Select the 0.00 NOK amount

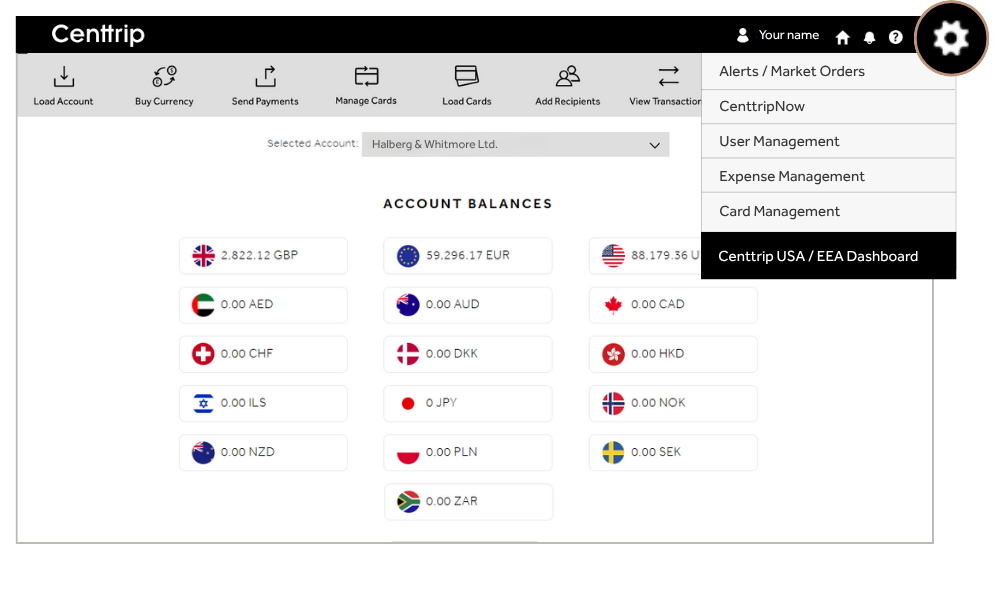coord(658,402)
